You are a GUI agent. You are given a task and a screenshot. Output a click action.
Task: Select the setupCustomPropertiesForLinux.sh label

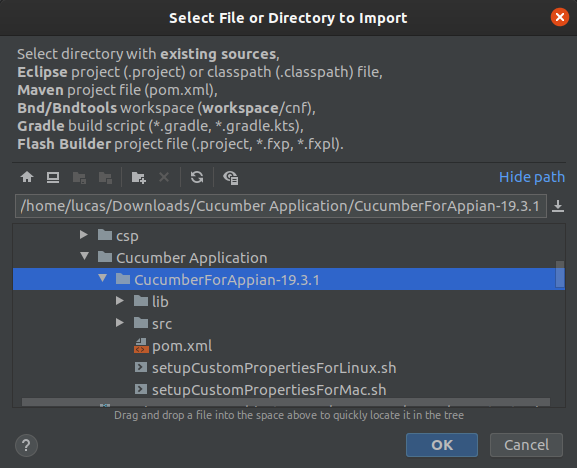tap(274, 368)
